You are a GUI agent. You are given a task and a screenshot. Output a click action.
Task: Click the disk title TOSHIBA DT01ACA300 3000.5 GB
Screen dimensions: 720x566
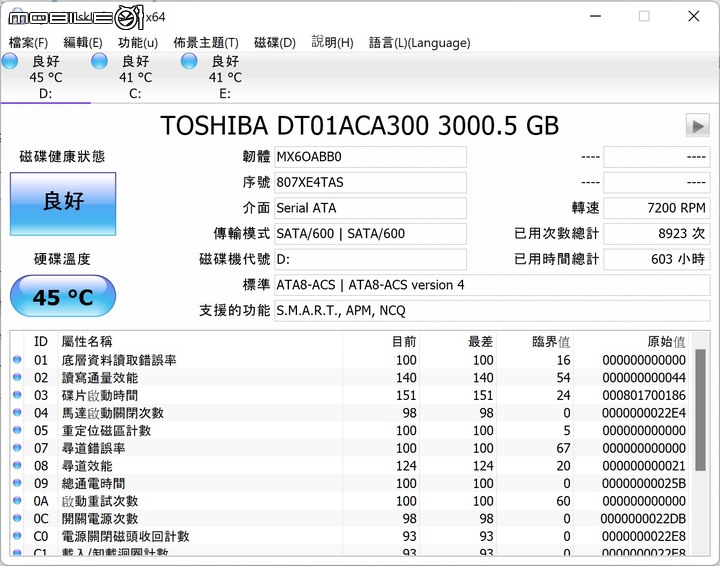point(360,125)
